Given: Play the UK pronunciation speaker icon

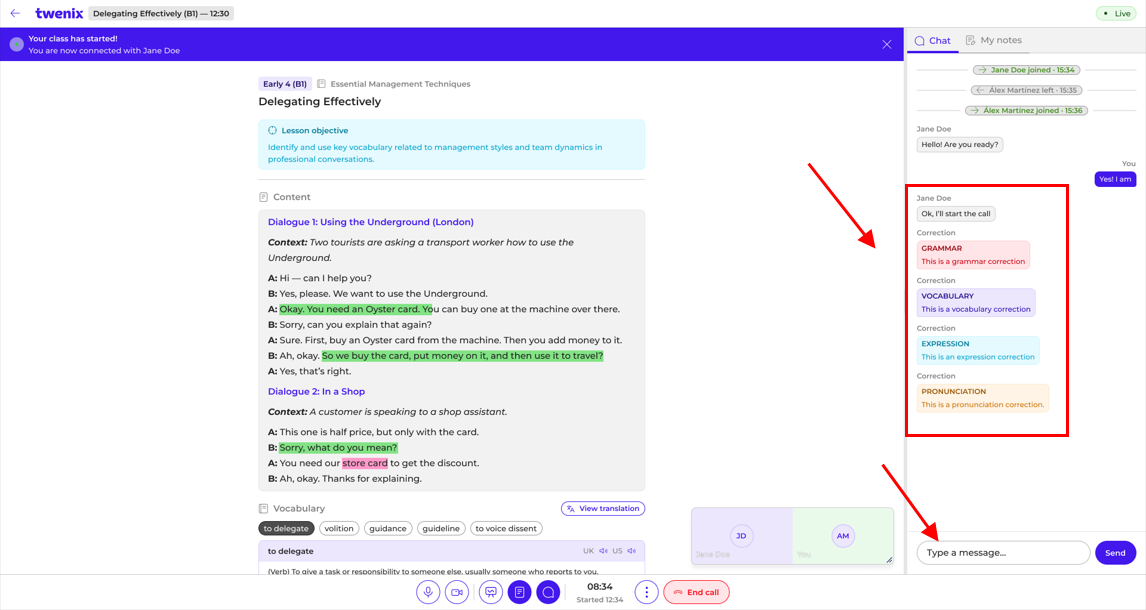Looking at the screenshot, I should 603,551.
